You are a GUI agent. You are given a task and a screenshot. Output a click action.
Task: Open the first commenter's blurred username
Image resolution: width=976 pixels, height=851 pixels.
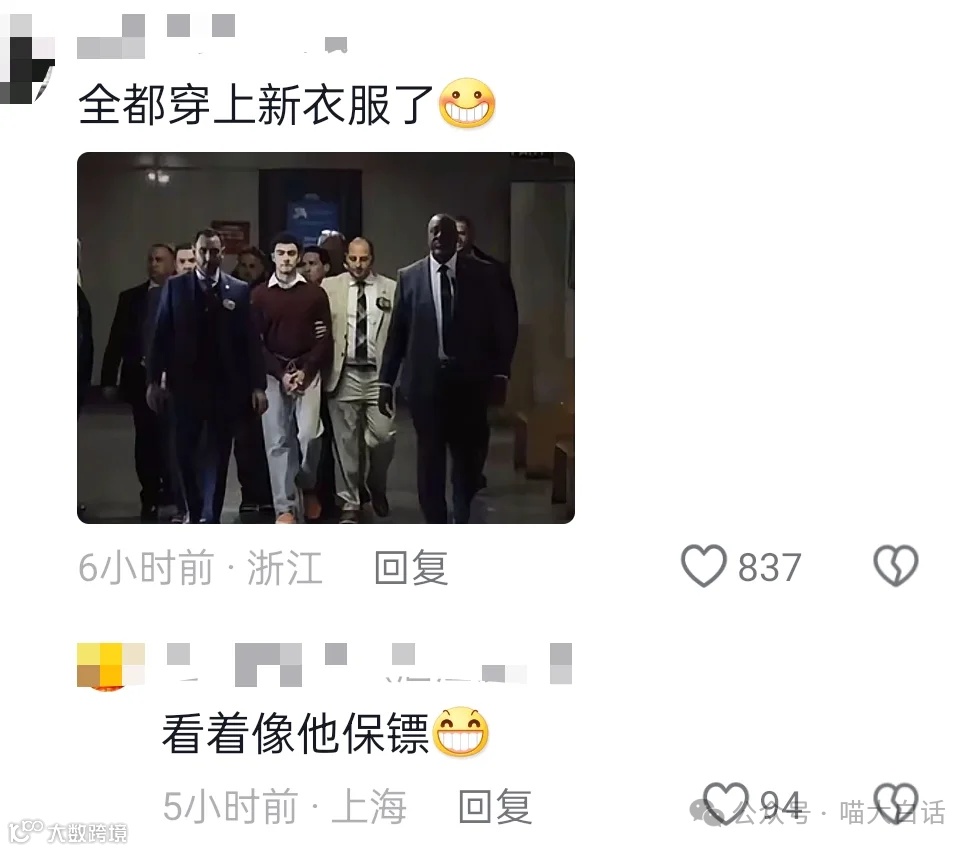[x=212, y=37]
